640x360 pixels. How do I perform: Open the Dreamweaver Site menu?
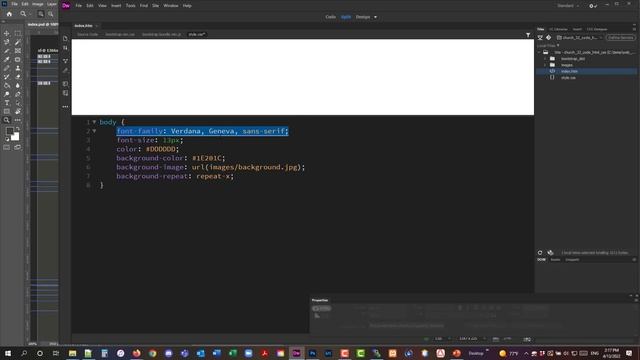(156, 6)
